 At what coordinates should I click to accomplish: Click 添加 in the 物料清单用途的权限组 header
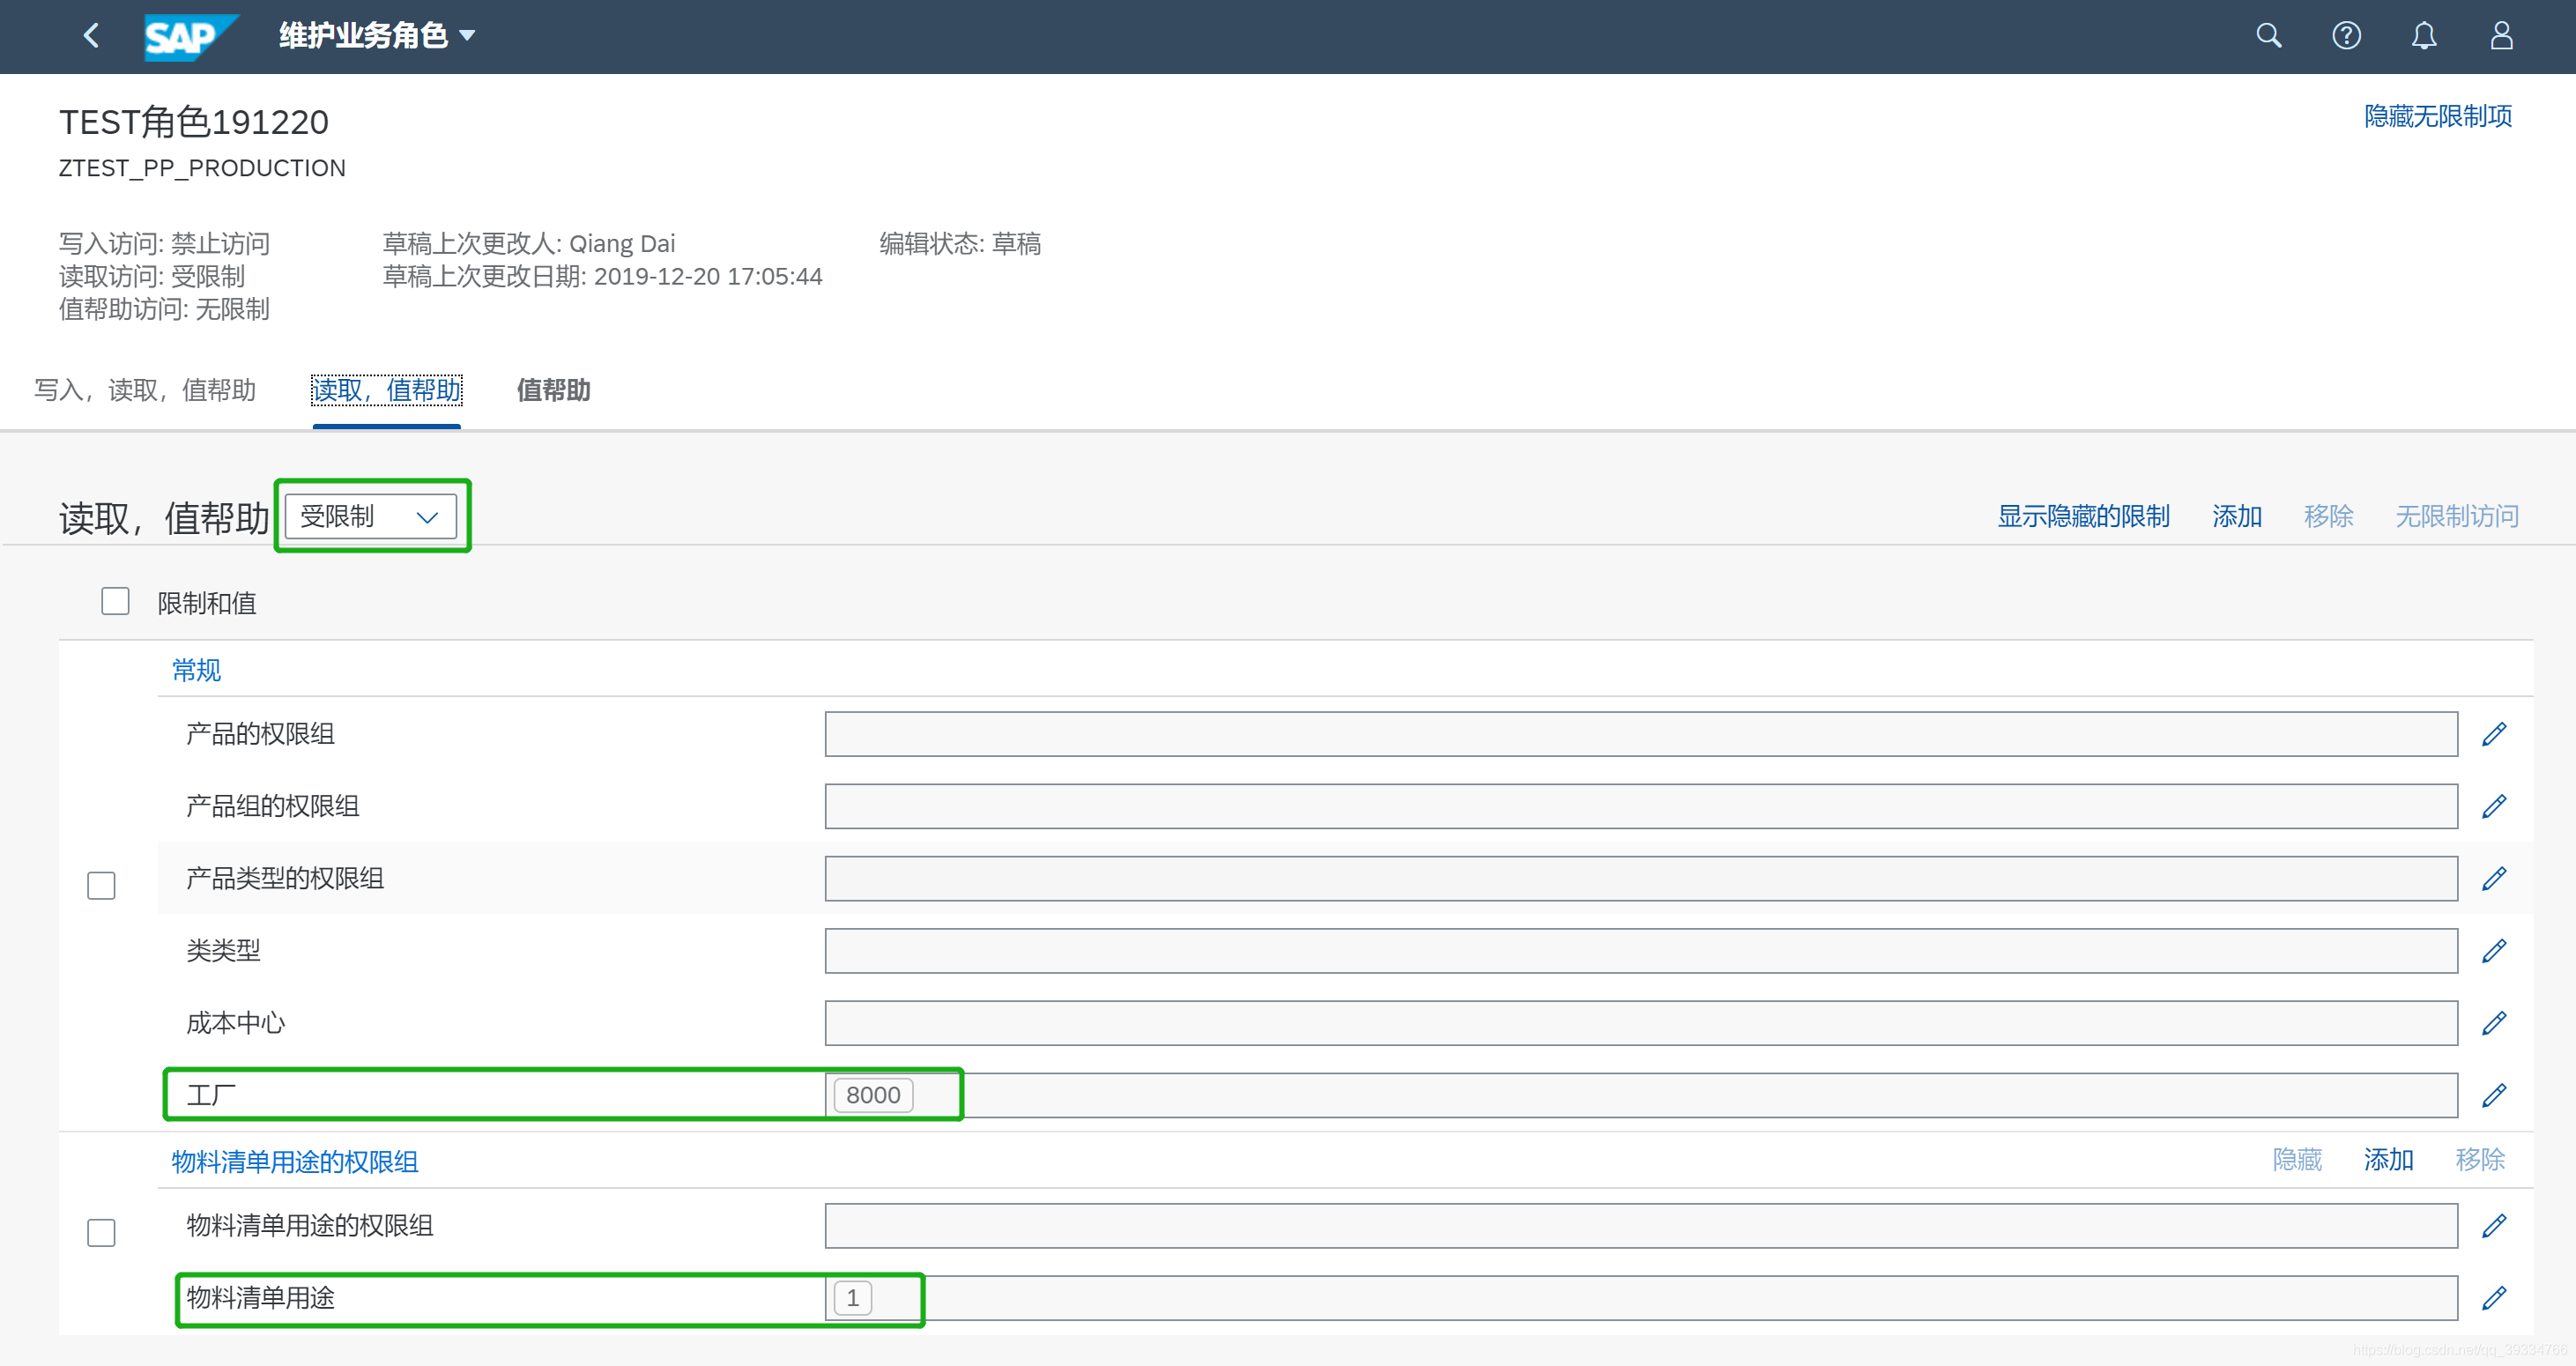click(2388, 1159)
